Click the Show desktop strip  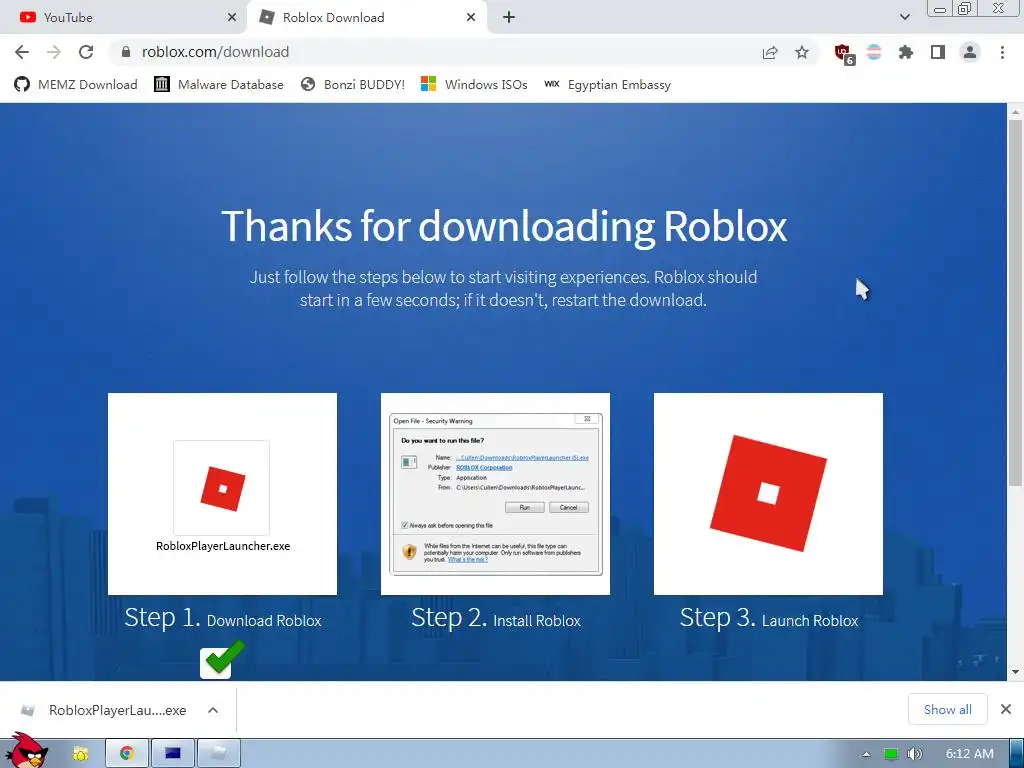1016,754
